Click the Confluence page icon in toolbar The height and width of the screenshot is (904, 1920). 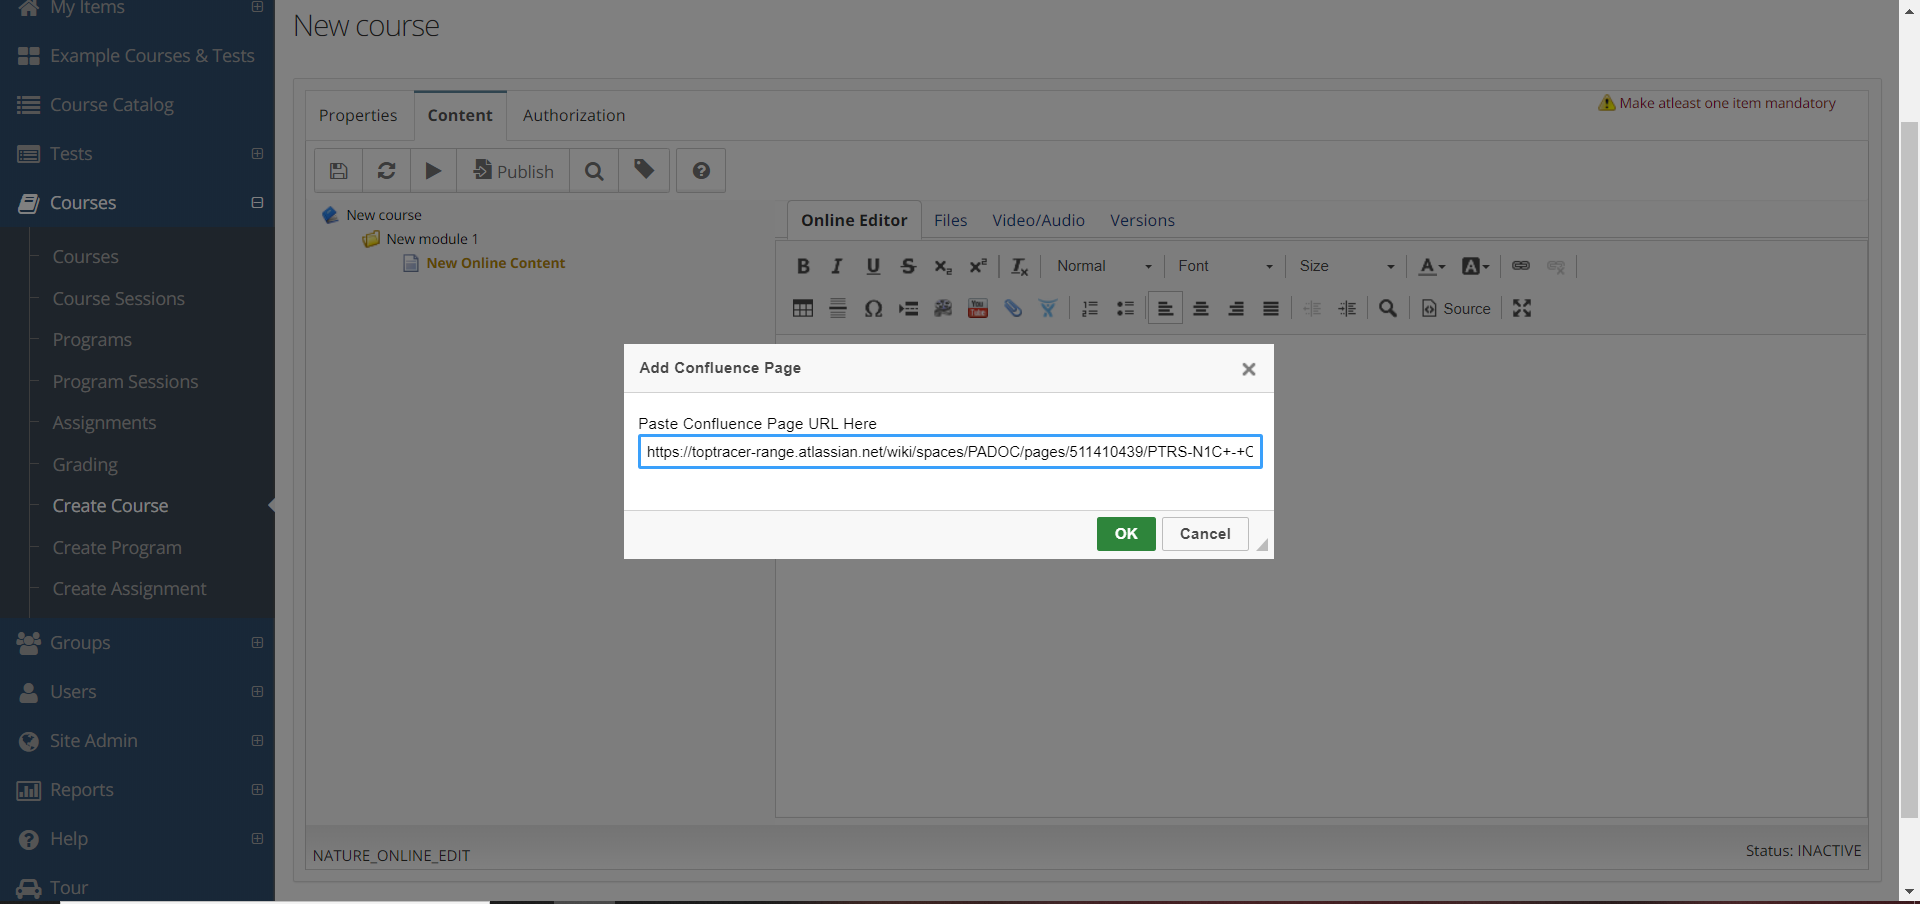click(1048, 308)
